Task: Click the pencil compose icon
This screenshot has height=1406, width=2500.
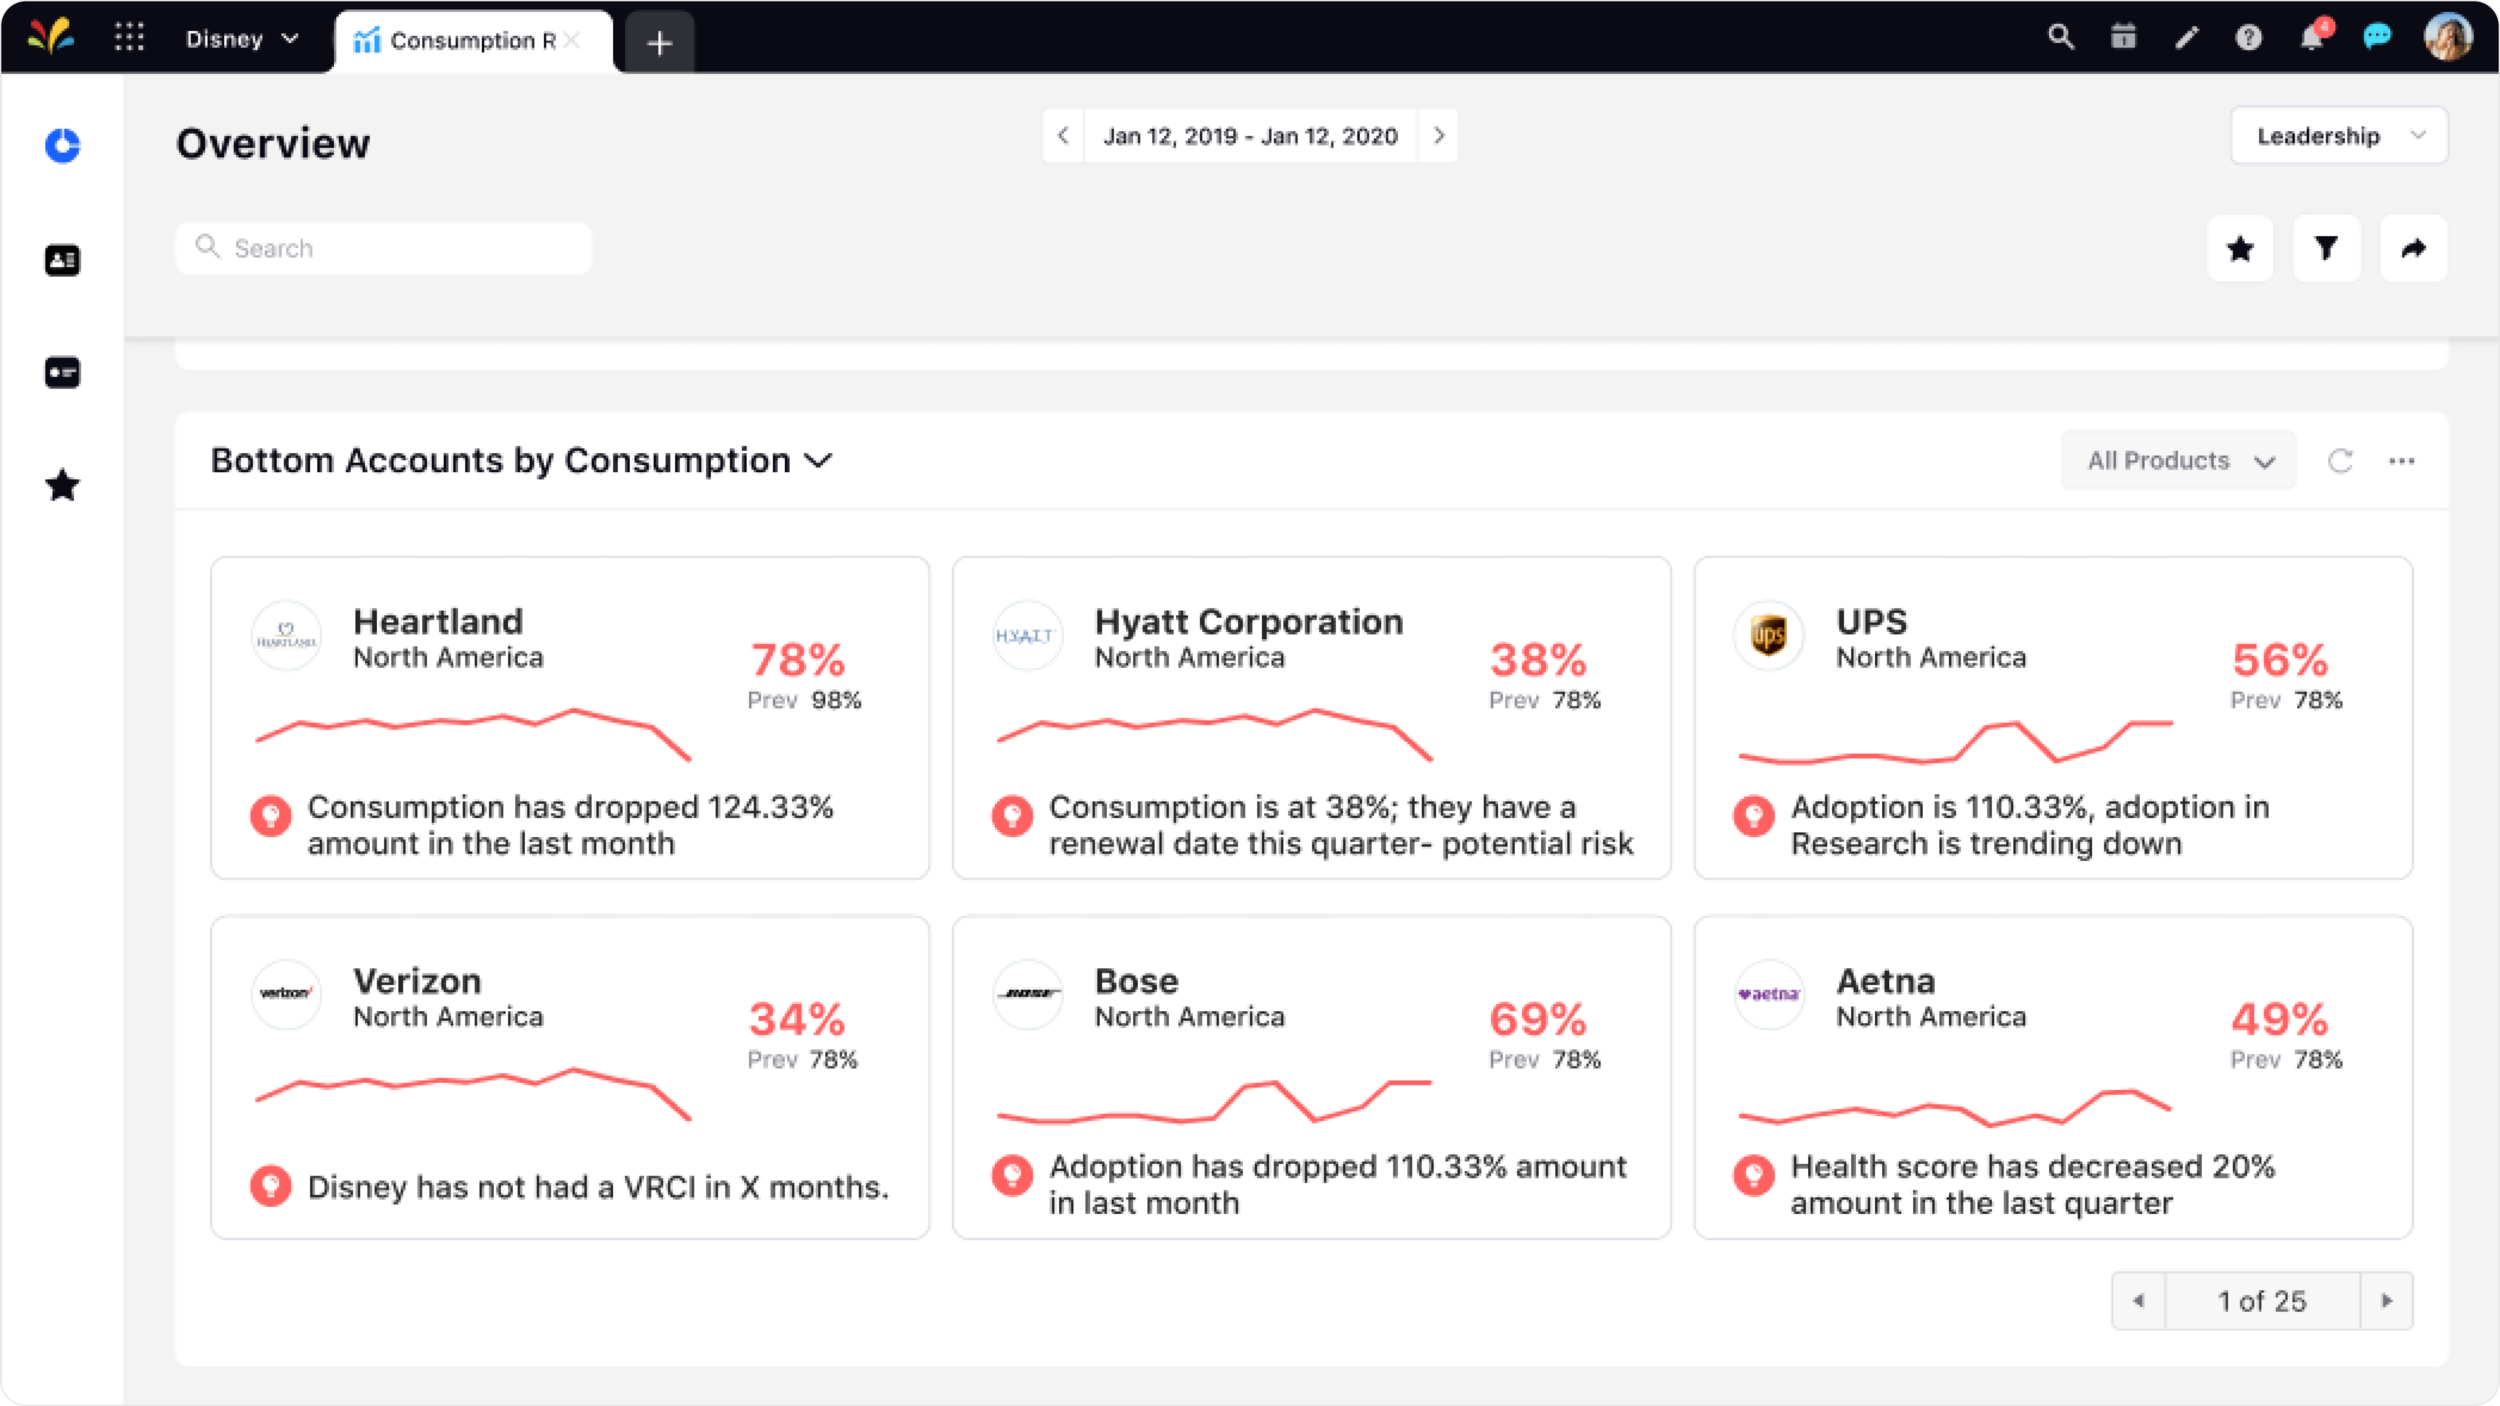Action: point(2187,38)
